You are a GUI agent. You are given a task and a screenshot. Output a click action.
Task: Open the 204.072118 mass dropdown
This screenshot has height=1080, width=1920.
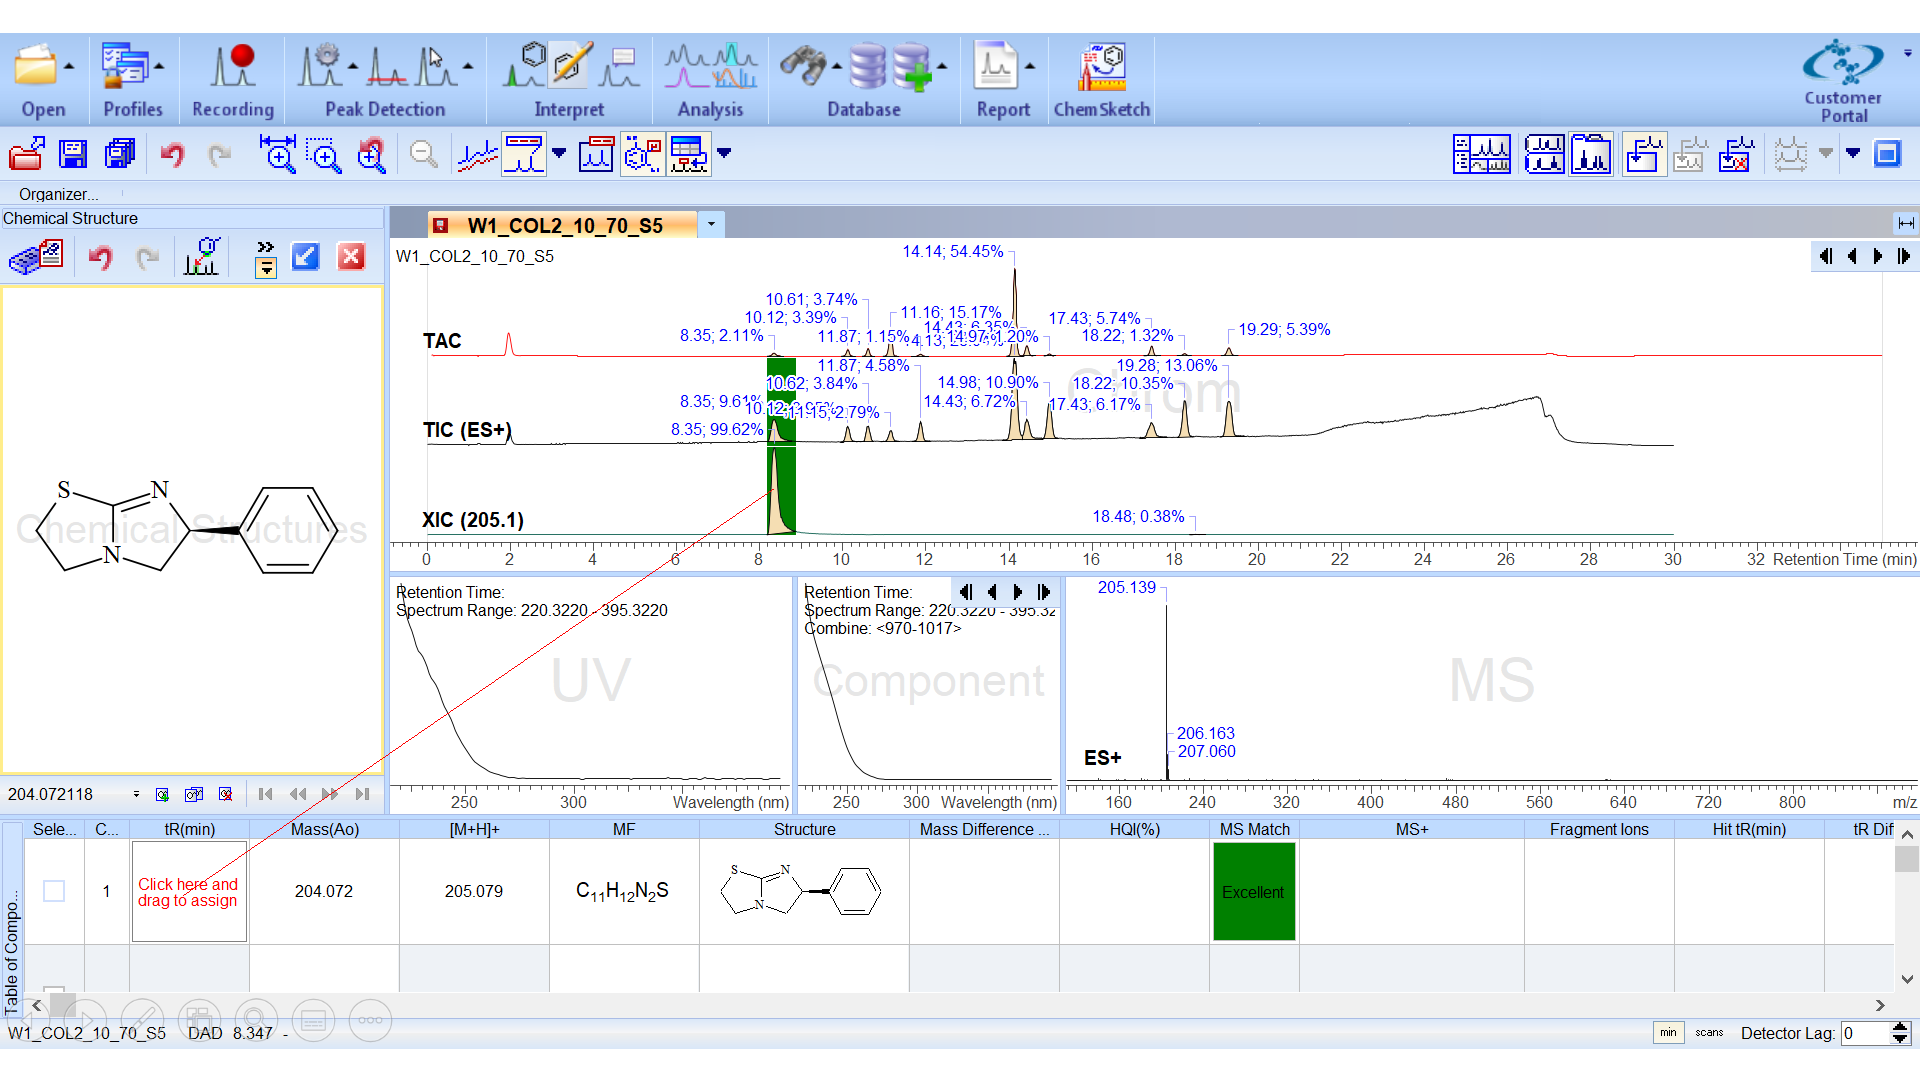pyautogui.click(x=136, y=794)
